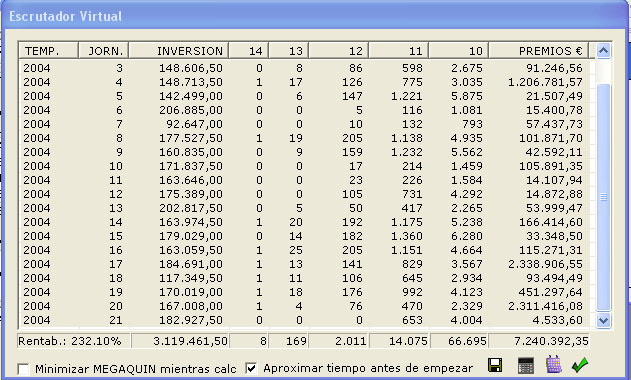631x380 pixels.
Task: Click the INVERSION column header
Action: pyautogui.click(x=179, y=51)
